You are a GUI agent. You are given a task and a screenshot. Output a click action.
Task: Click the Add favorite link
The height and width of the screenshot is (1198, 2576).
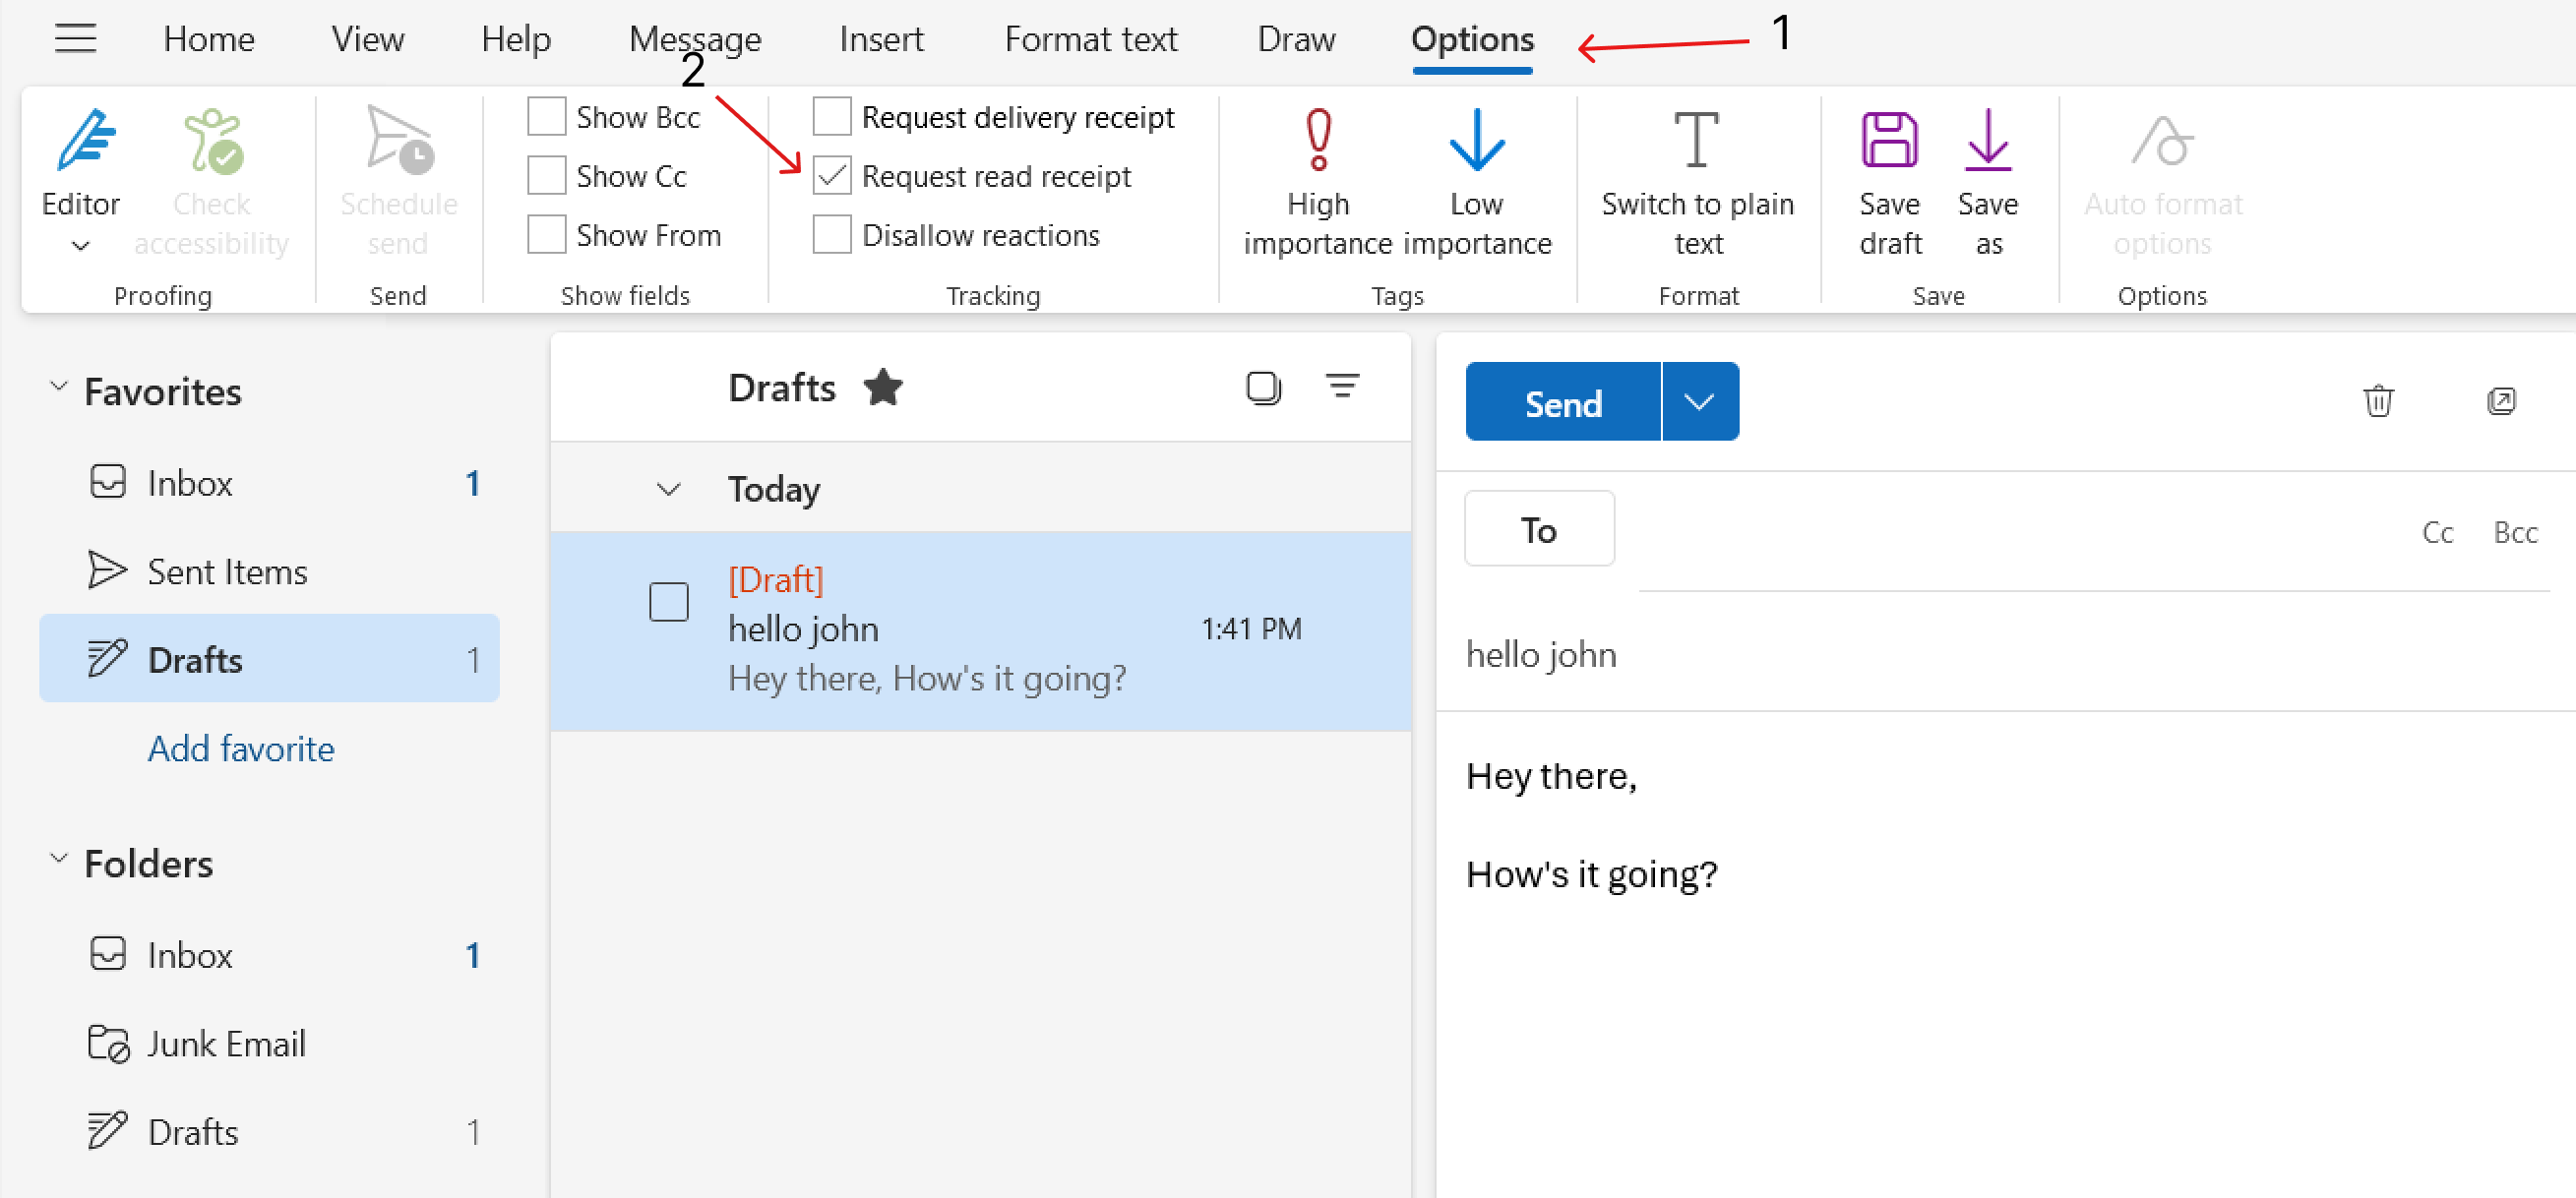point(241,748)
